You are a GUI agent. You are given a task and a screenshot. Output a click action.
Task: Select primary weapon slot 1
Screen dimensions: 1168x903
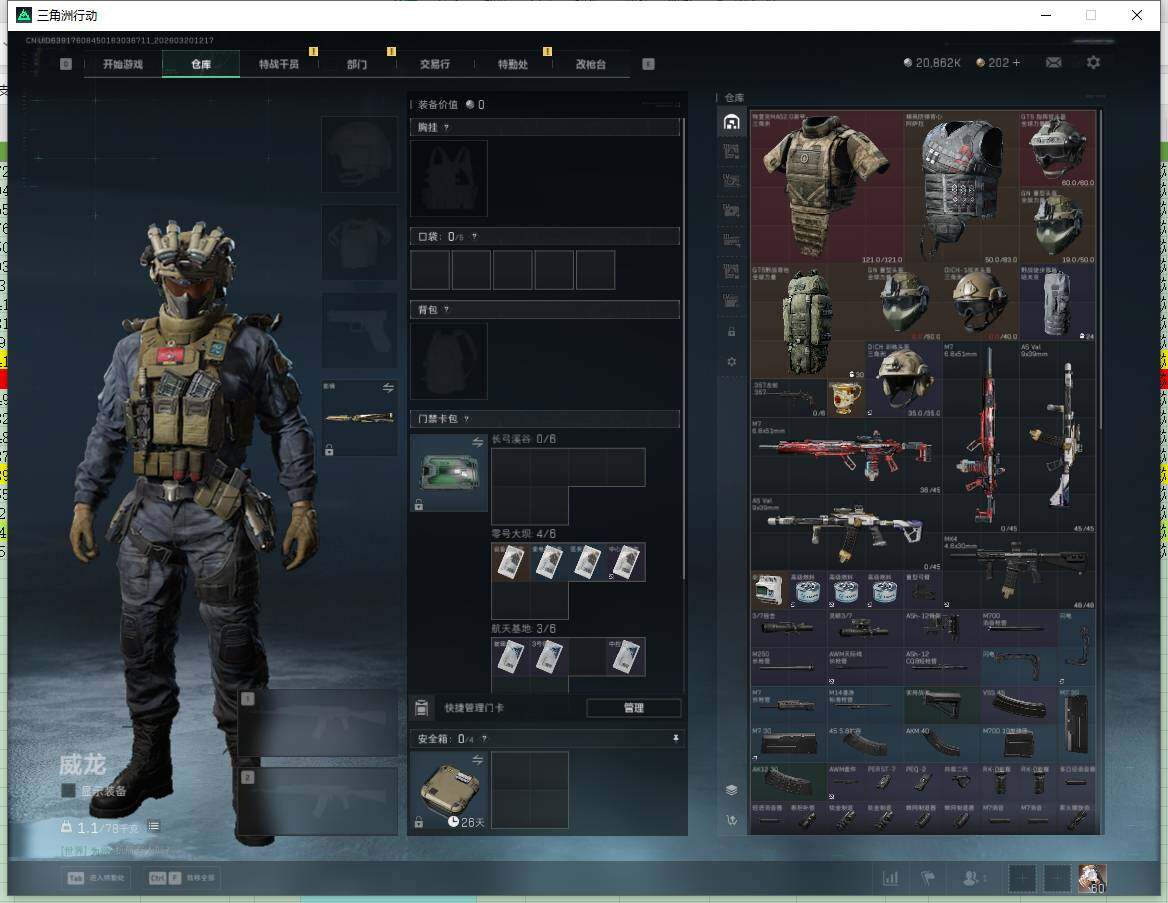317,723
